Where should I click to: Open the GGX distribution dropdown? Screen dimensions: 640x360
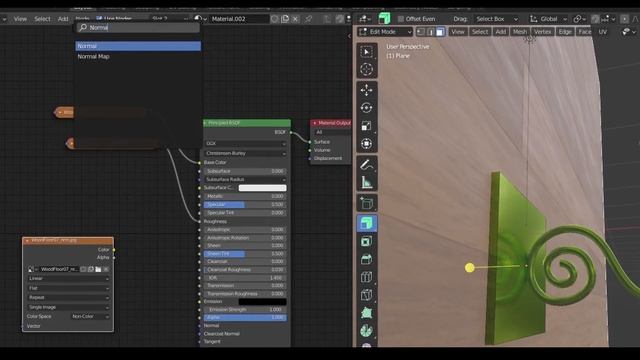(x=245, y=144)
